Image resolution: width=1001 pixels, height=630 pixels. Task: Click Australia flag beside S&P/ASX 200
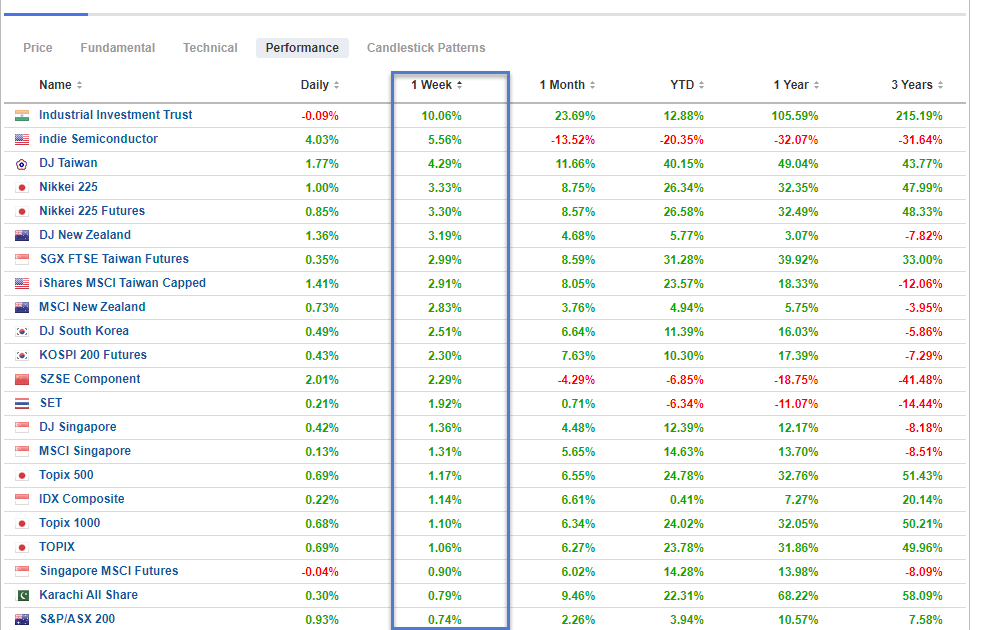click(x=22, y=619)
